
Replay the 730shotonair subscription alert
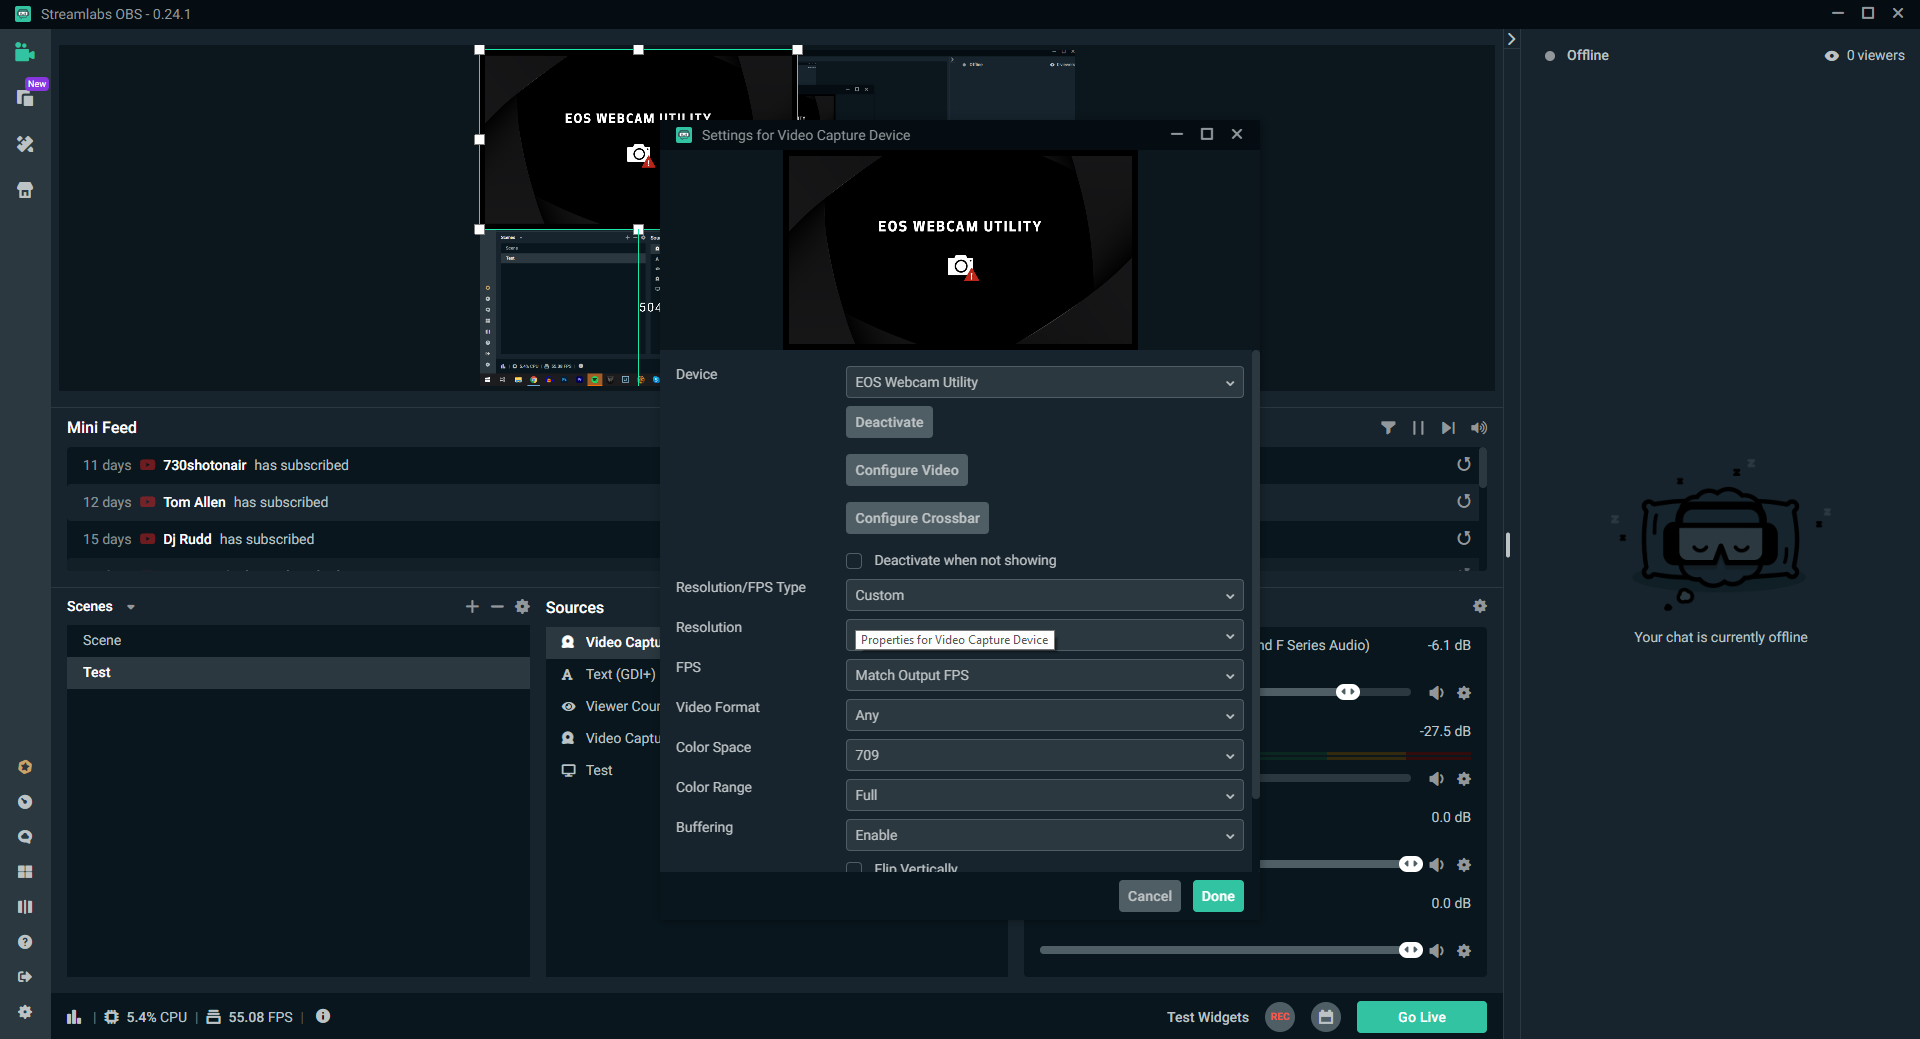click(1463, 465)
